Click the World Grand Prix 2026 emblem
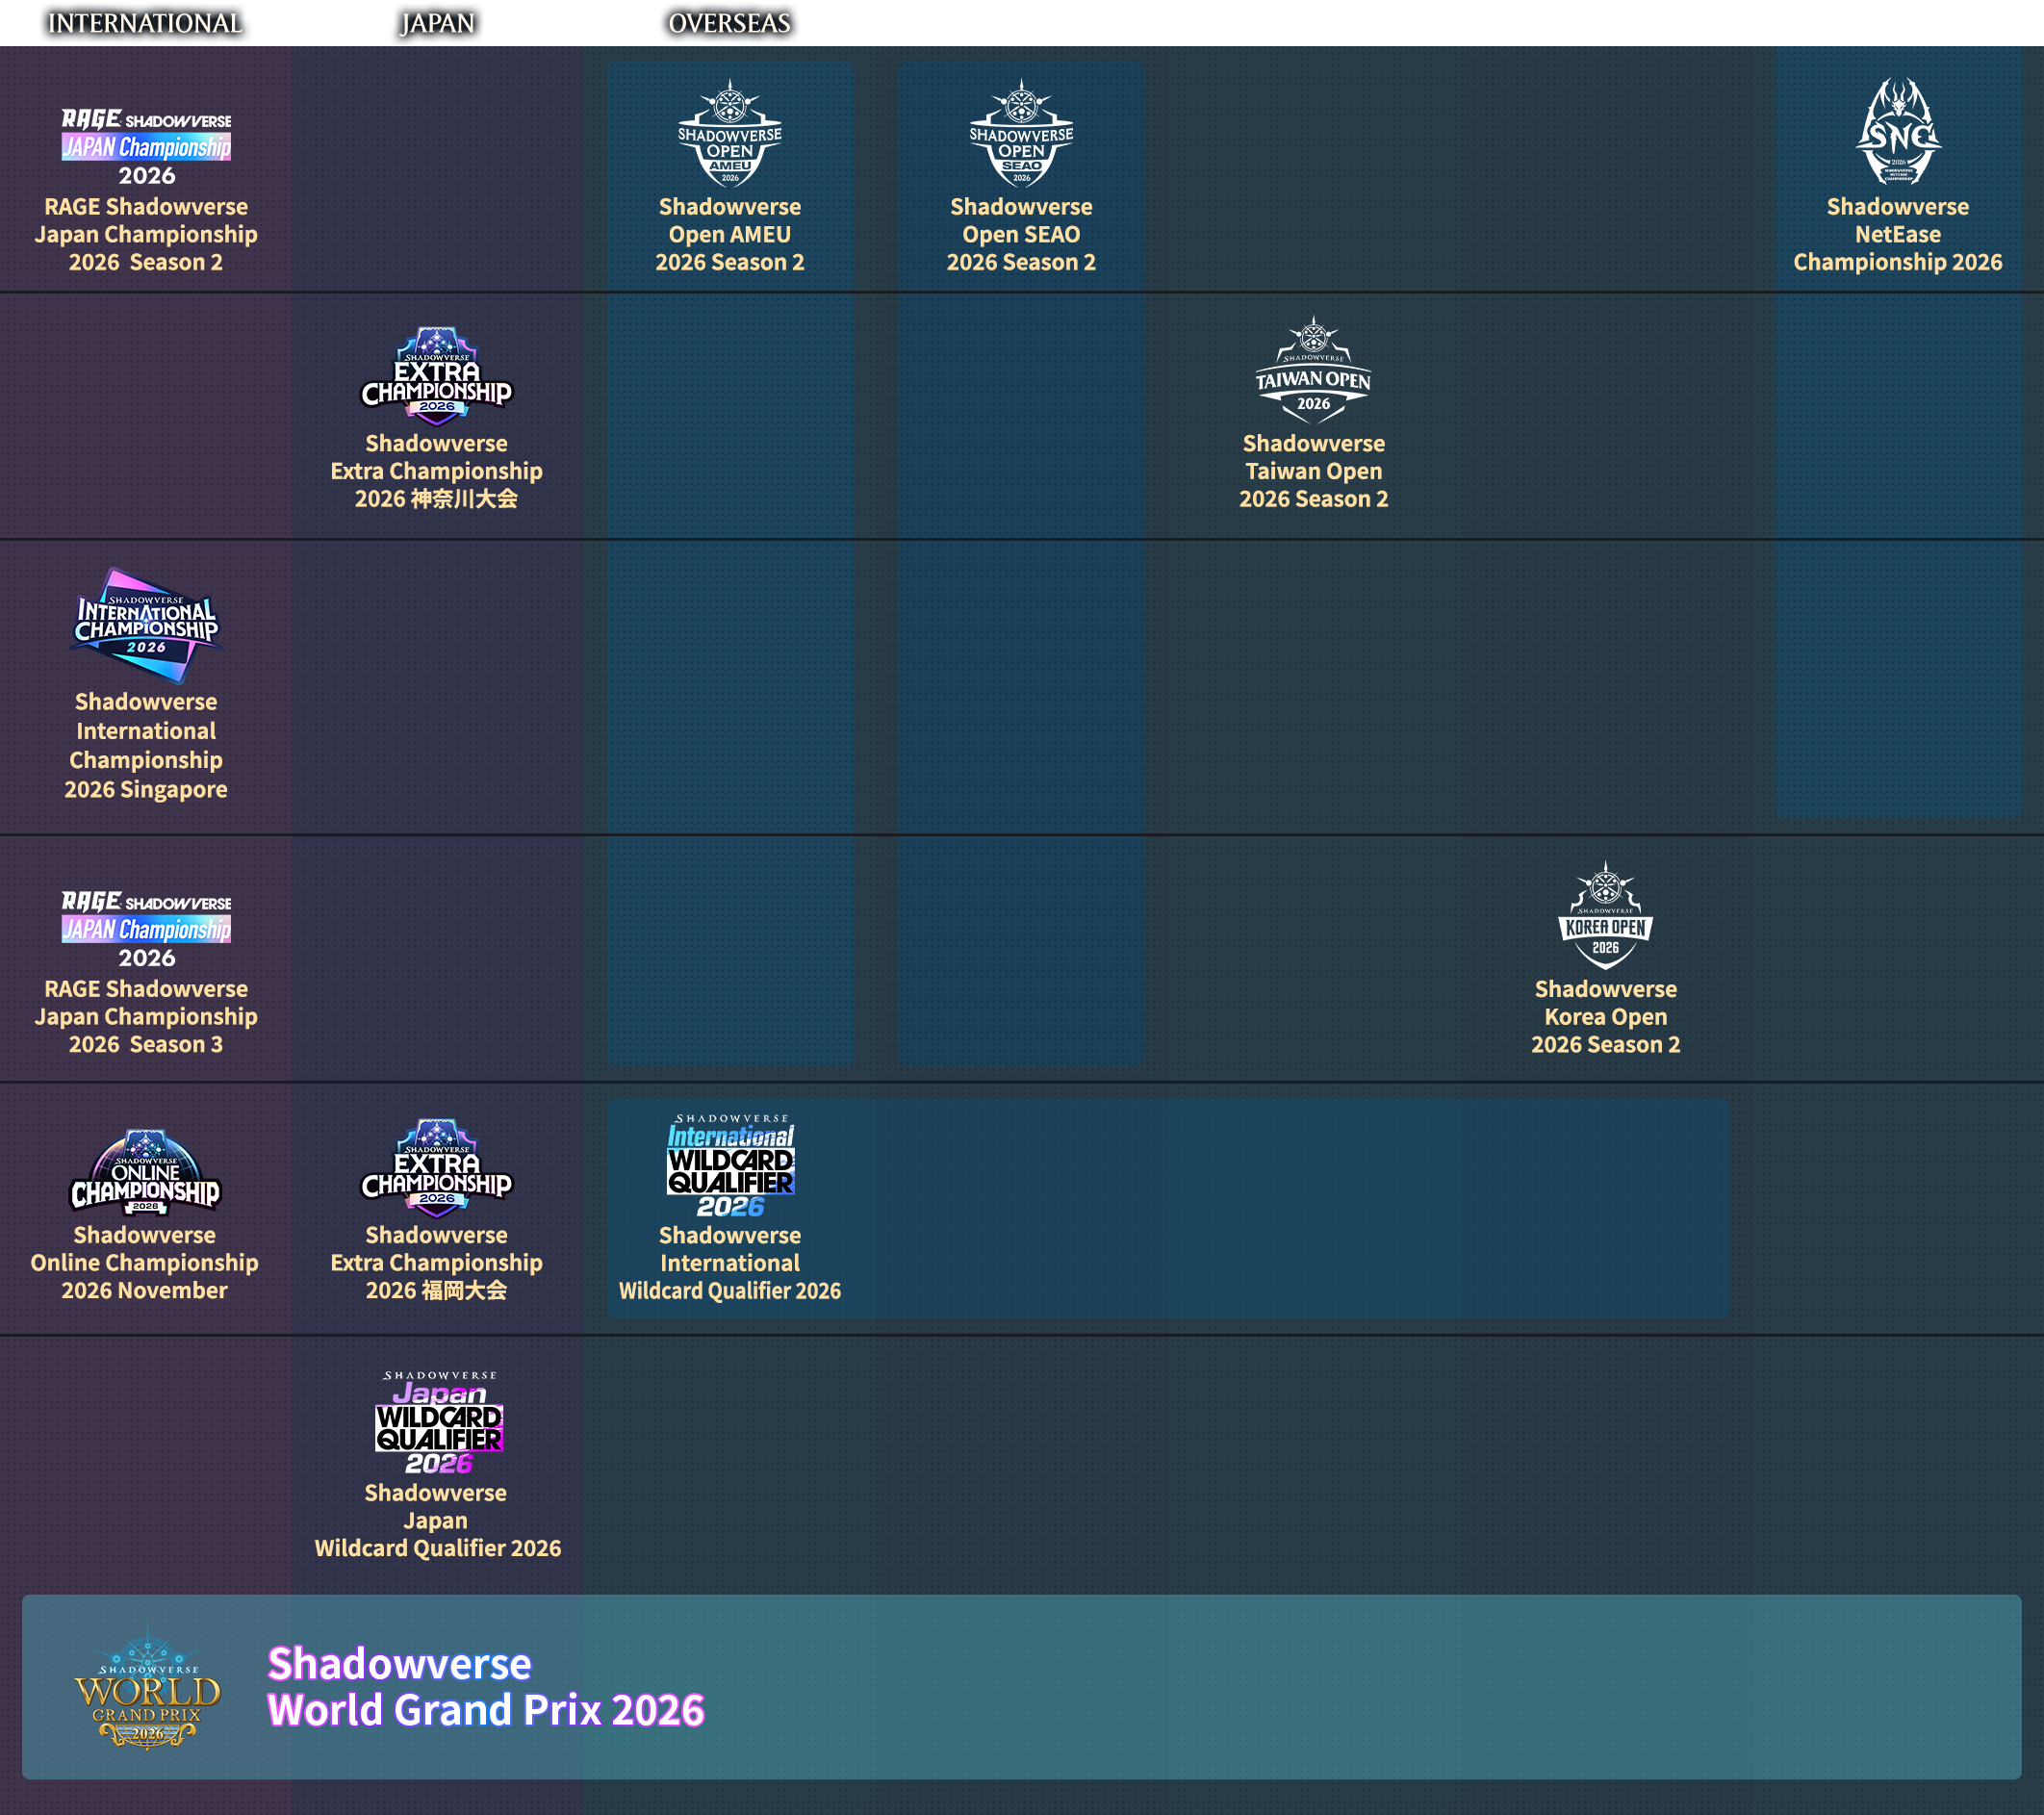Viewport: 2044px width, 1815px height. pos(147,1687)
